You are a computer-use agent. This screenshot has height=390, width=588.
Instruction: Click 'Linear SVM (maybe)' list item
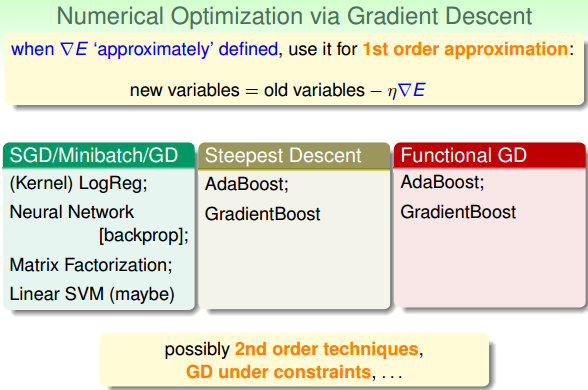tap(92, 294)
